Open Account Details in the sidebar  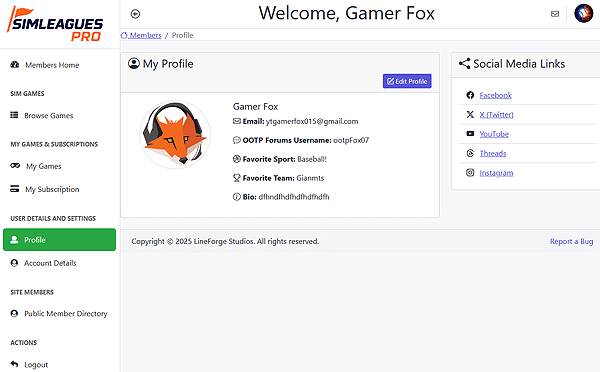click(x=59, y=263)
